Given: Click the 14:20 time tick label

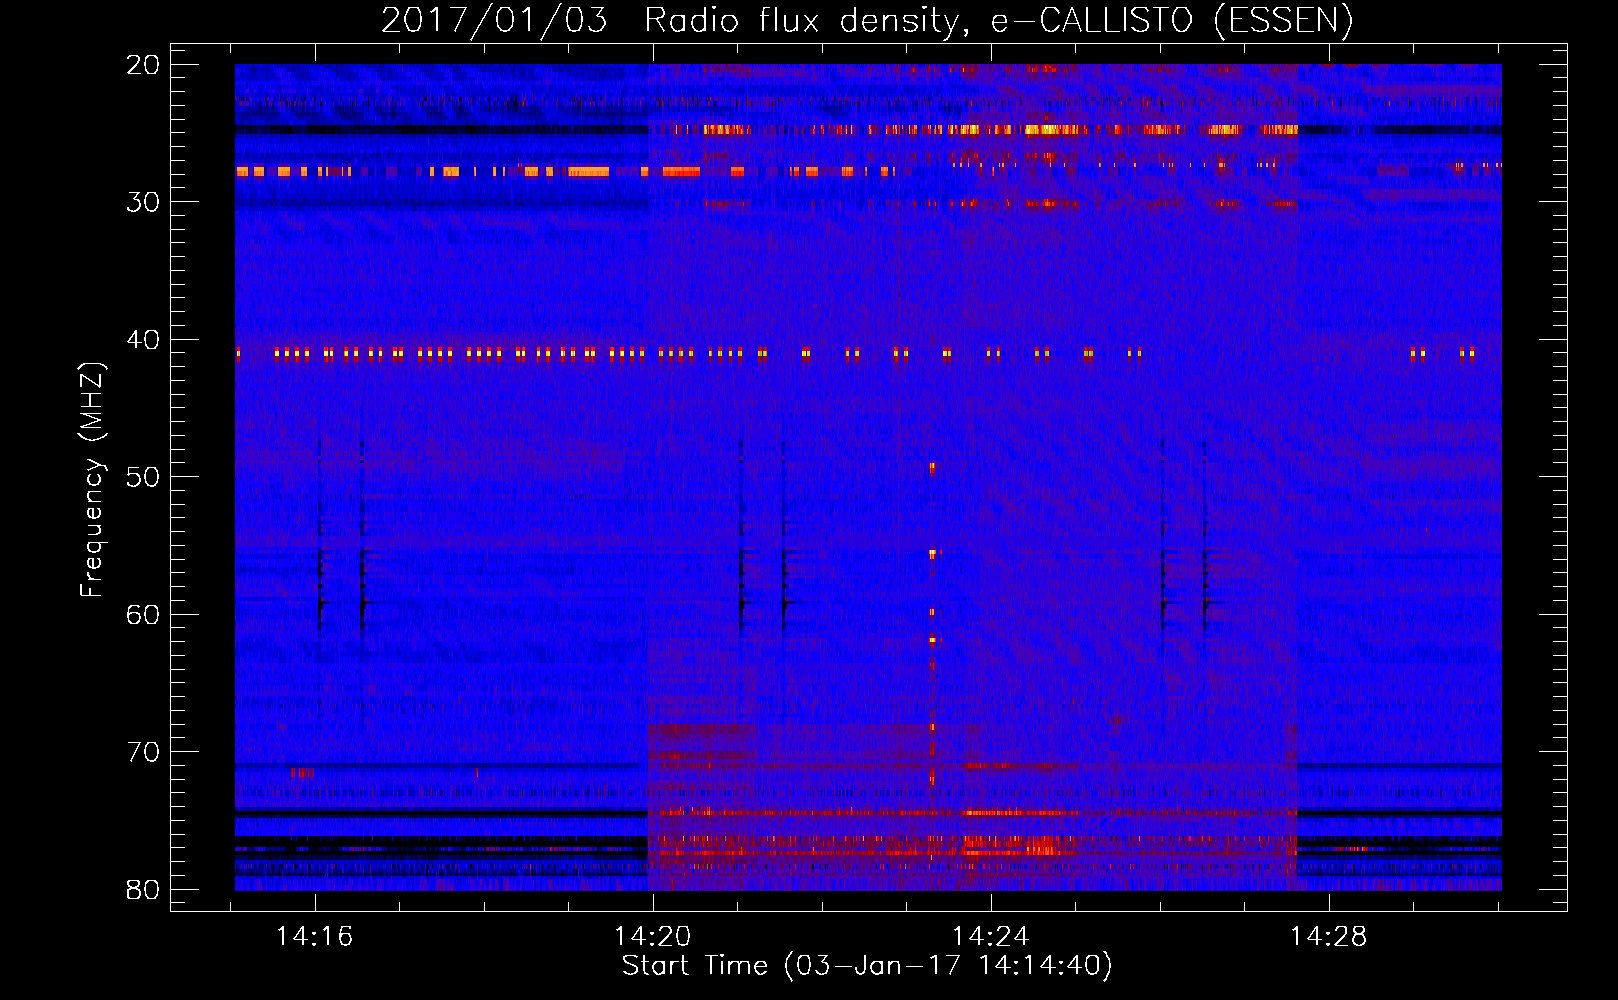Looking at the screenshot, I should (x=653, y=937).
